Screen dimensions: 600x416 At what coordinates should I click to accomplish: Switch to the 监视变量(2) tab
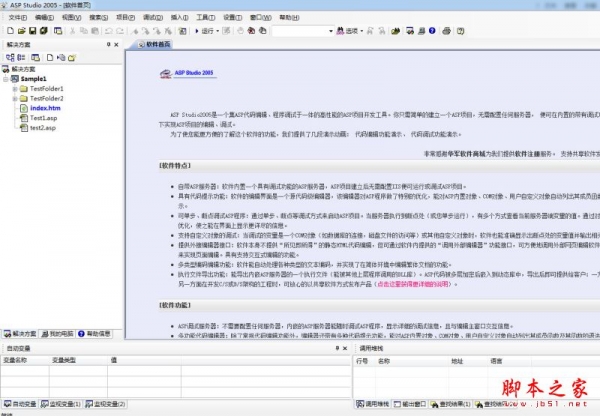pyautogui.click(x=105, y=404)
